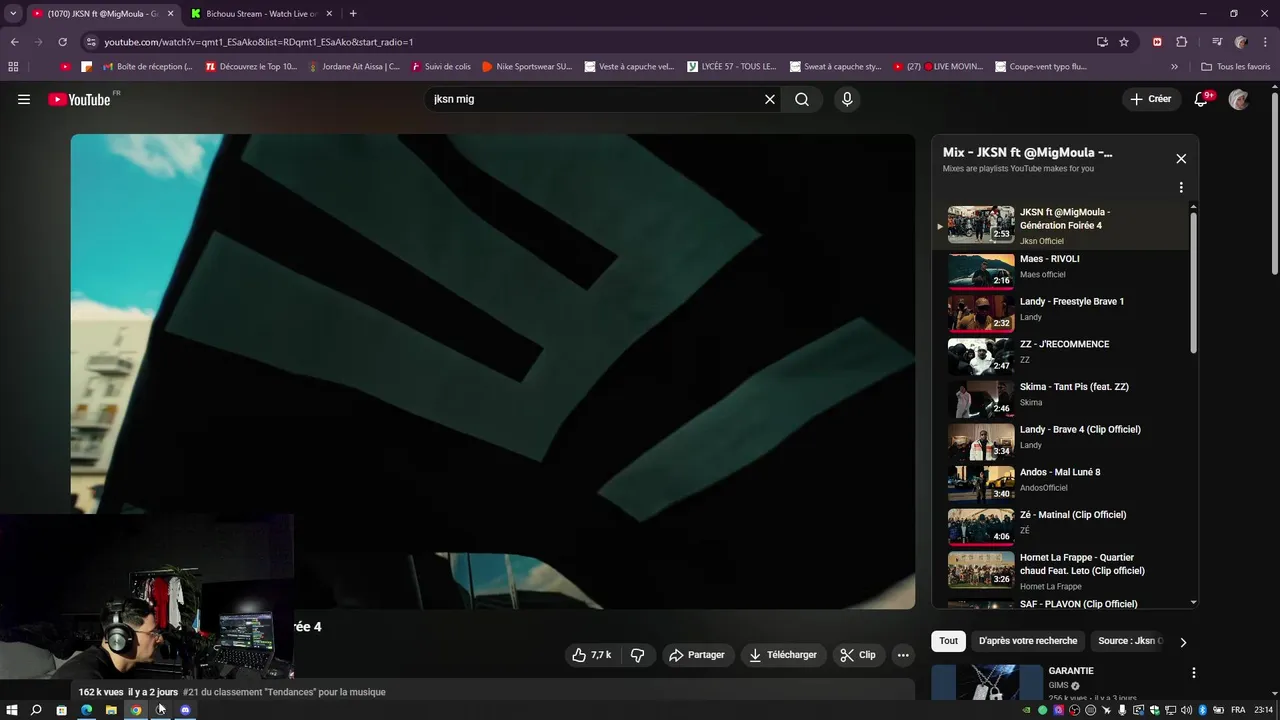This screenshot has width=1280, height=720.
Task: Select the Maes officiel channel name
Action: [1042, 274]
